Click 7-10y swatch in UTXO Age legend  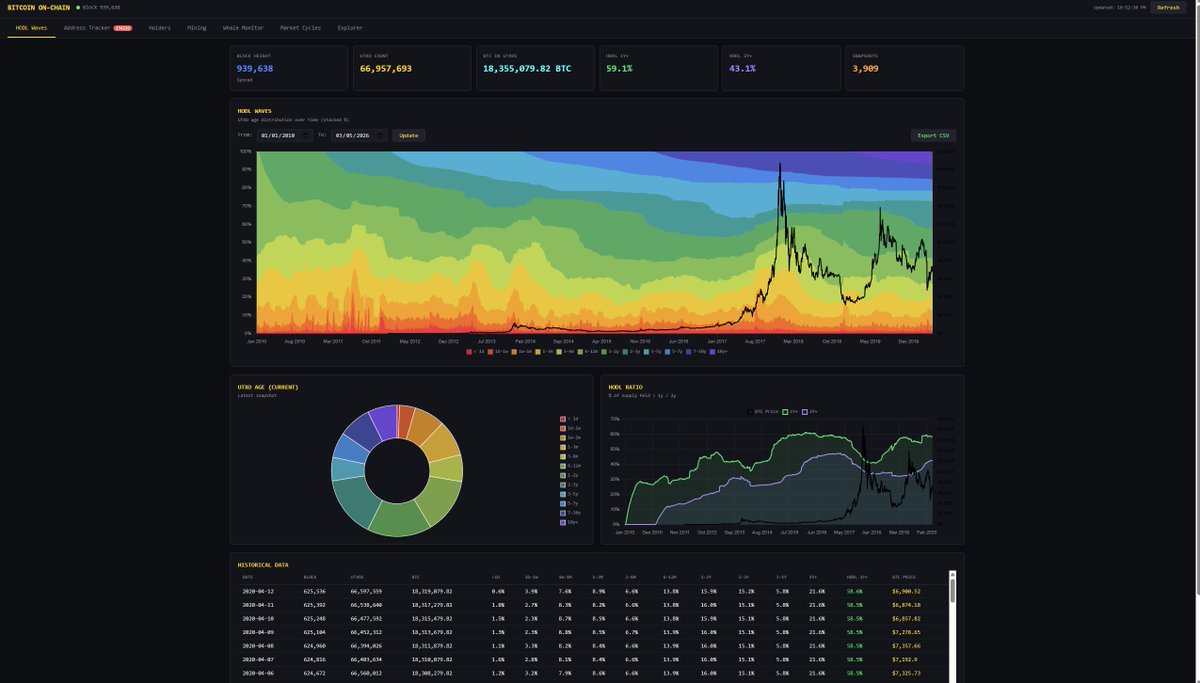point(563,513)
